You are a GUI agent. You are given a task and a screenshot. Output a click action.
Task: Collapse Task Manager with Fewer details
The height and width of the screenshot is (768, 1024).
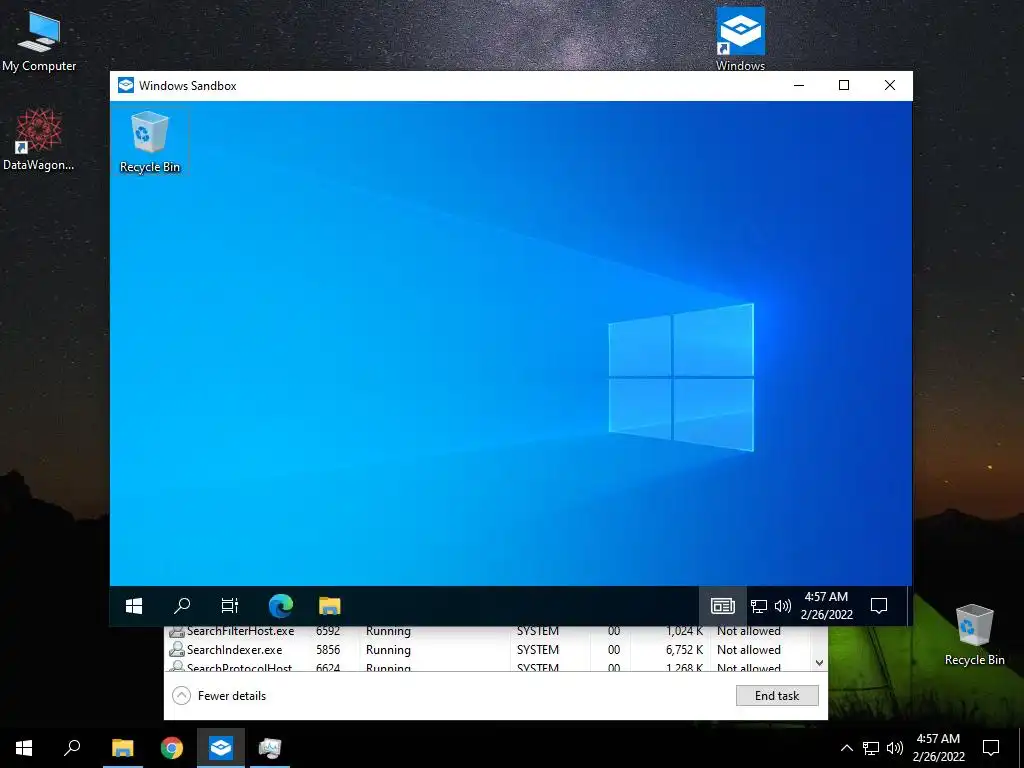[x=219, y=696]
